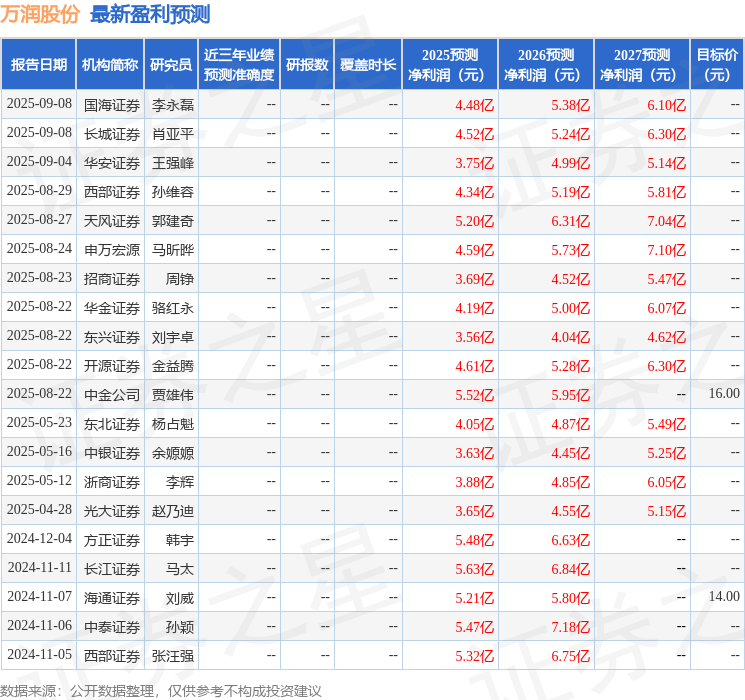Click 招商证券 institution cell
The image size is (745, 700).
112,279
